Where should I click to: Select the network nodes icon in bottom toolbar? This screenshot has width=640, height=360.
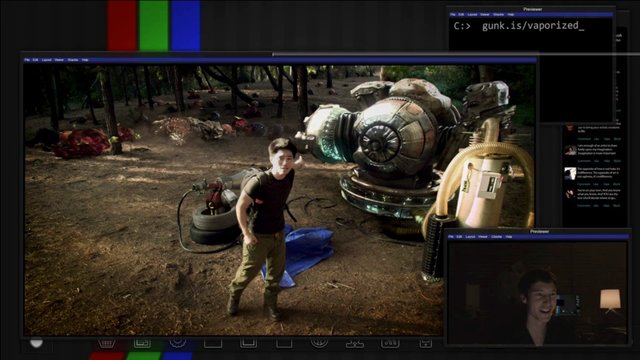pos(355,344)
